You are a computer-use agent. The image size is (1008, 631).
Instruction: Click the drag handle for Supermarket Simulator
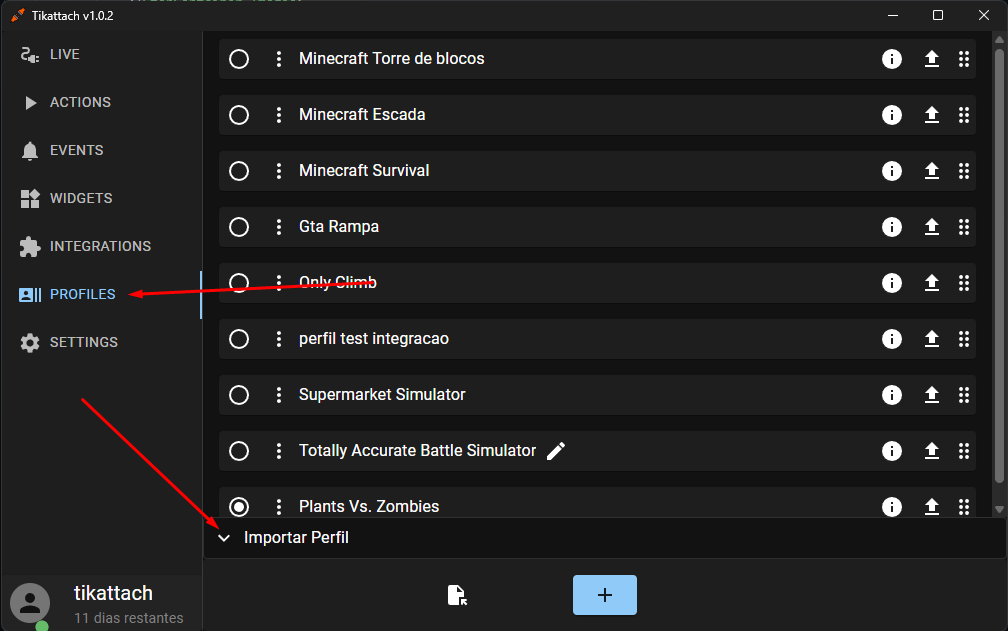(x=964, y=395)
